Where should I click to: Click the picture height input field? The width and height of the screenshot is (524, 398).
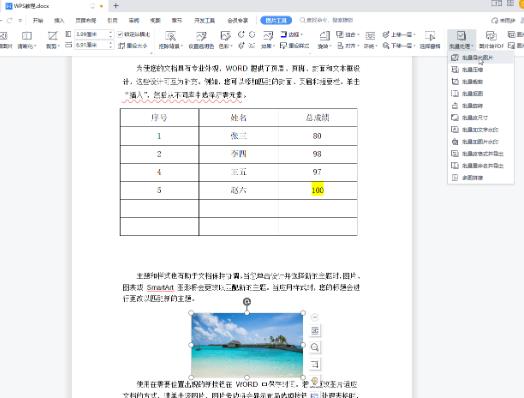[x=91, y=34]
